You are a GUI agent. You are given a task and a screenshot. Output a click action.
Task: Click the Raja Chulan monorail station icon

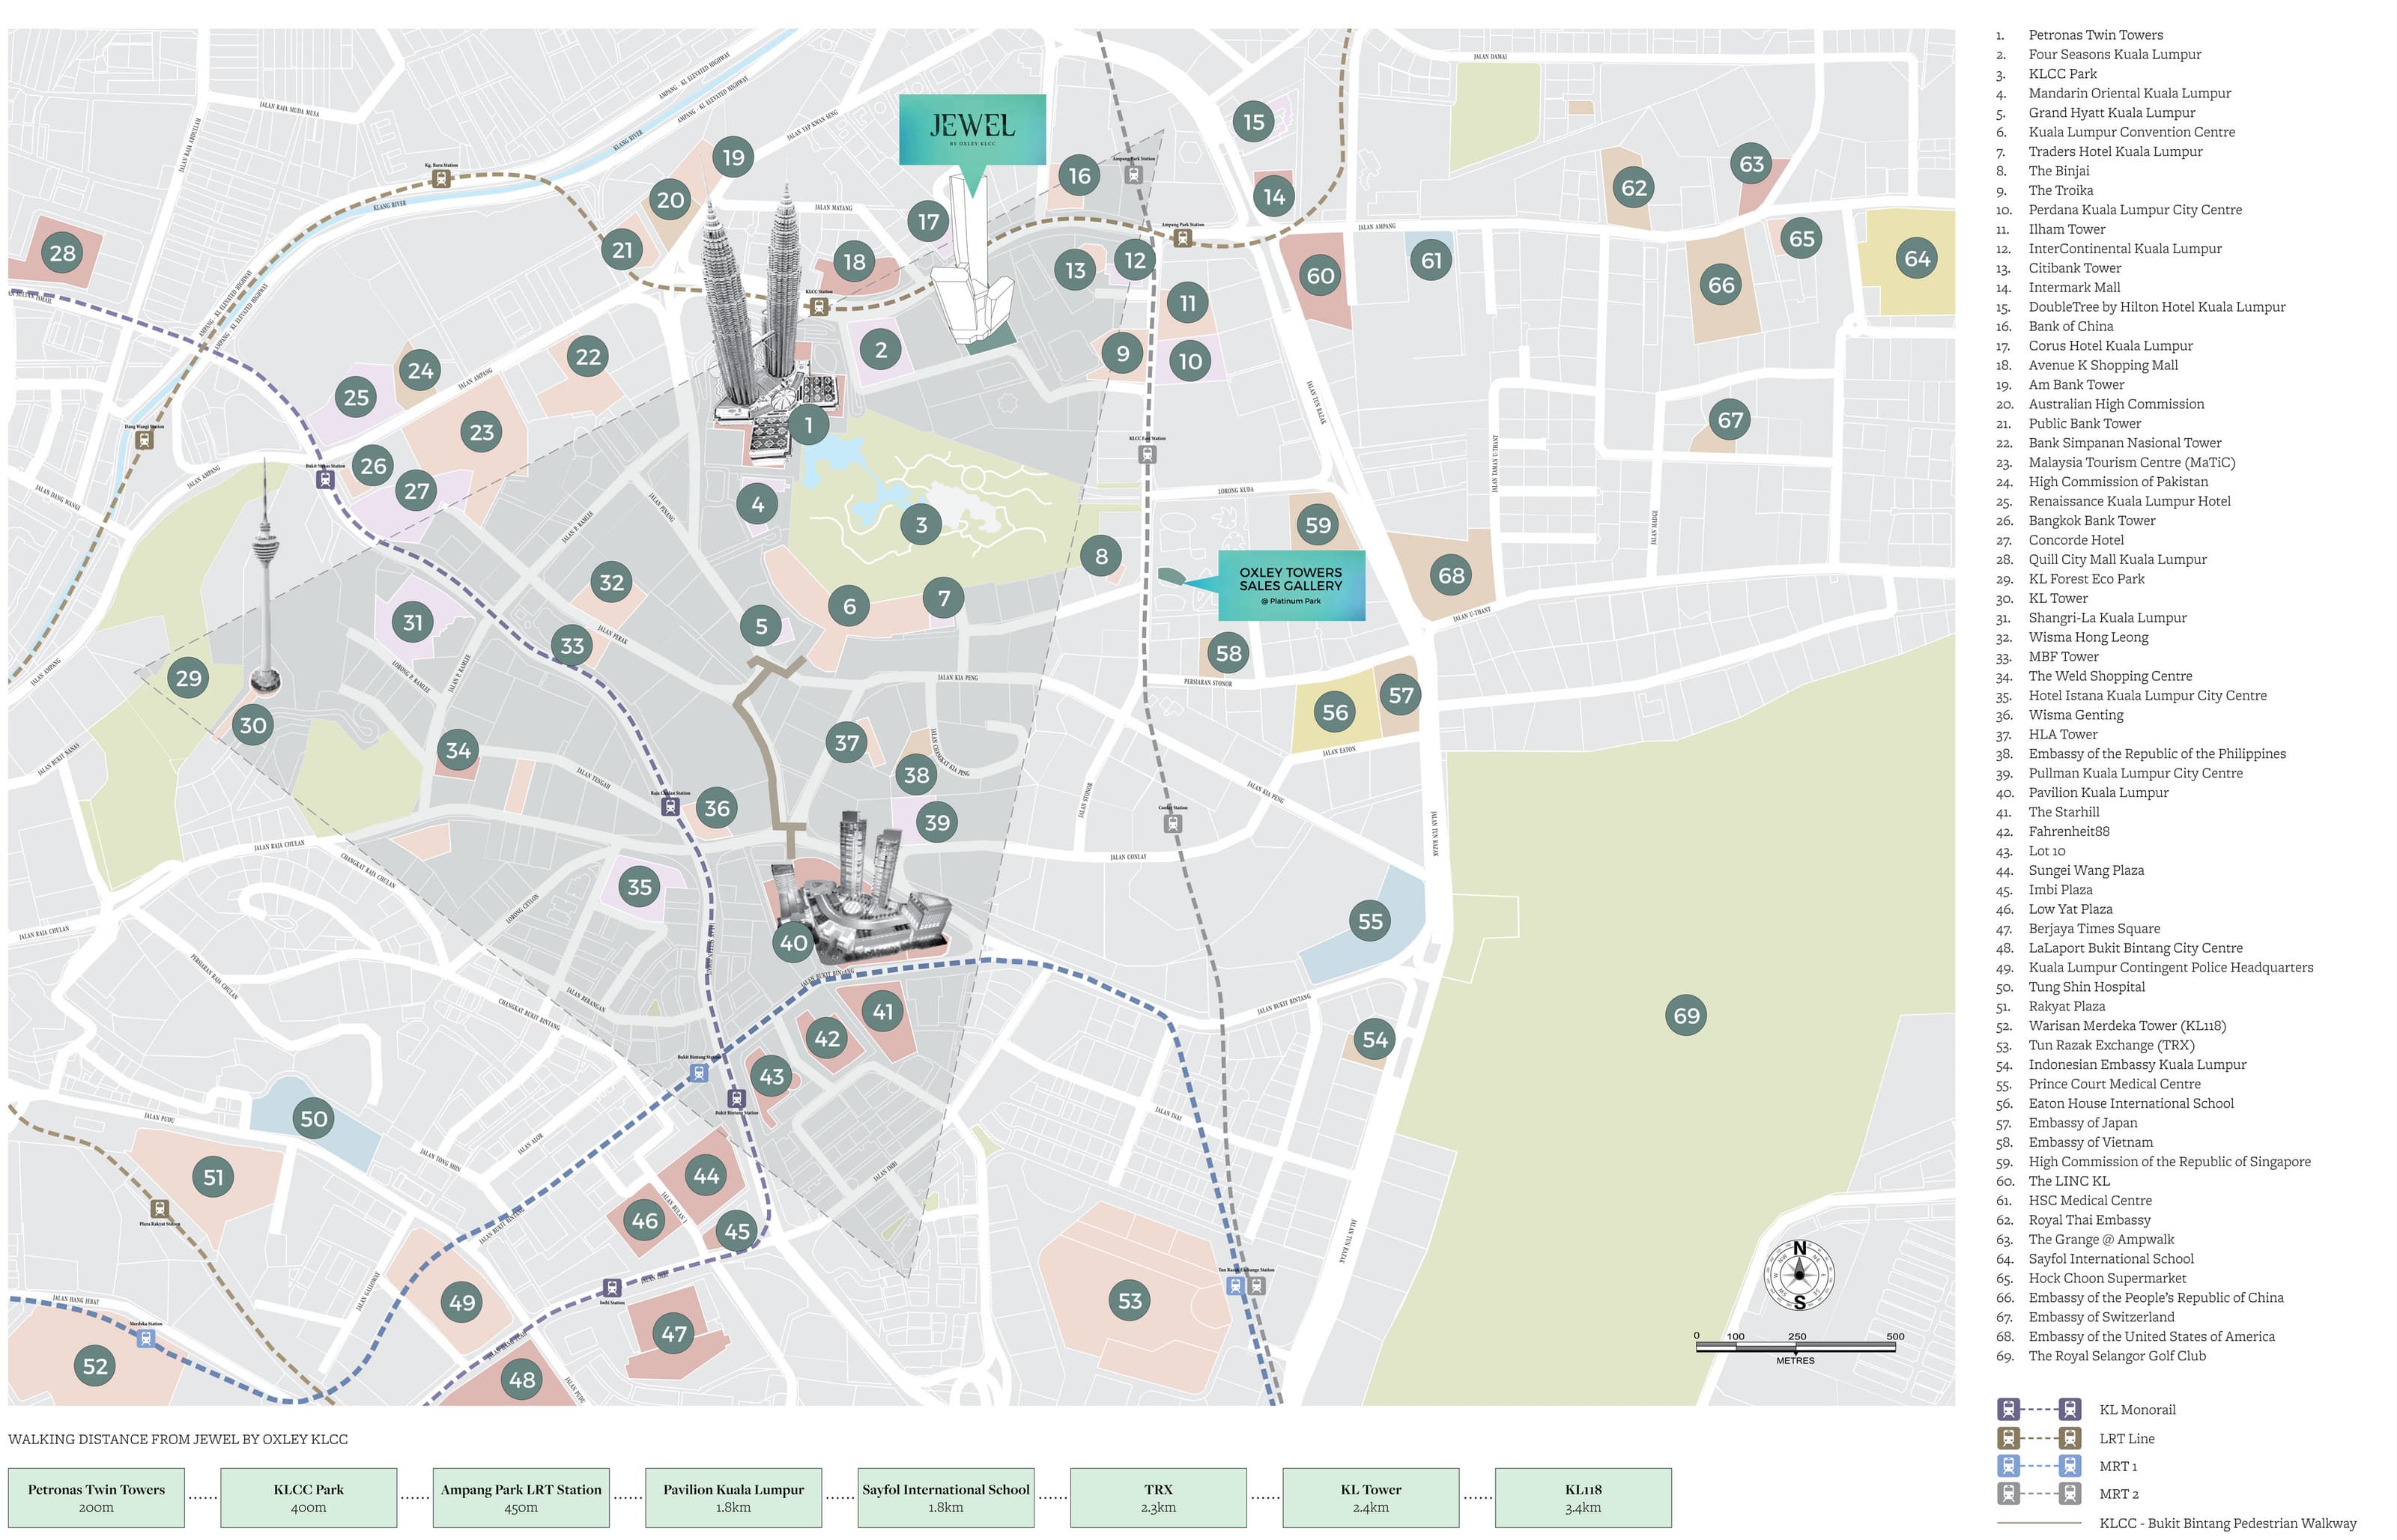point(671,806)
